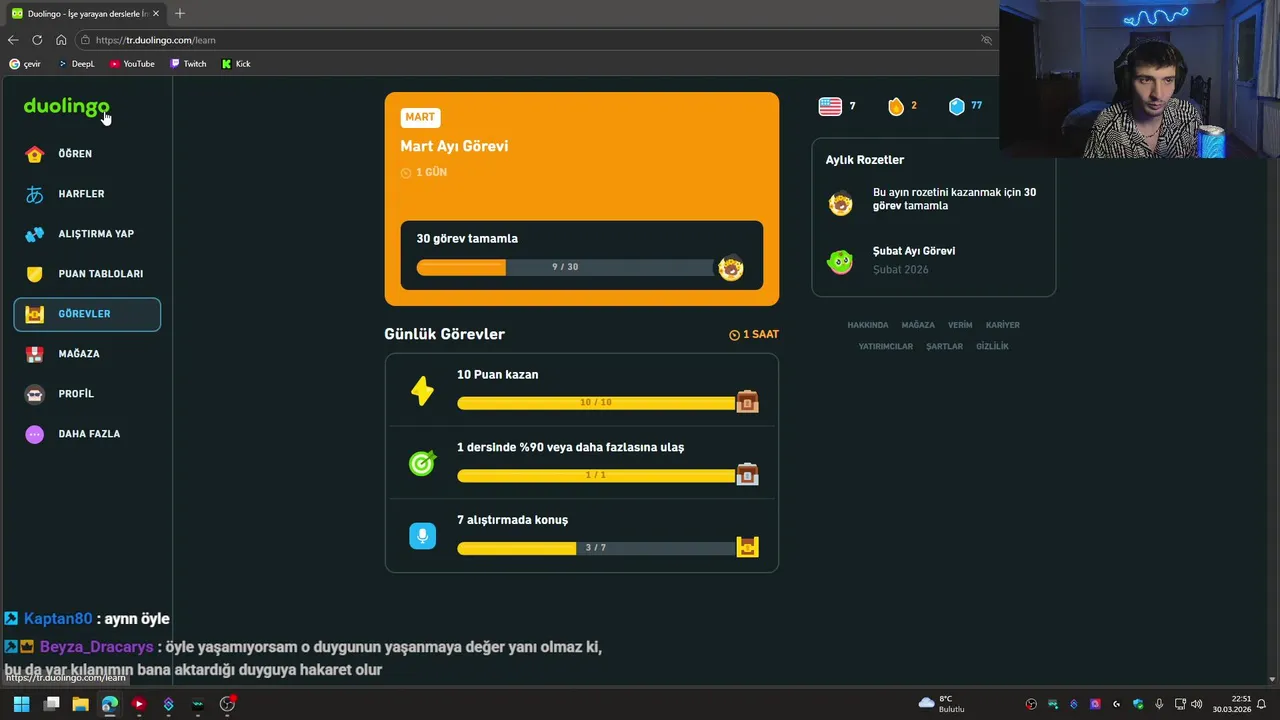
Task: Open the Windows Start menu
Action: (x=21, y=704)
